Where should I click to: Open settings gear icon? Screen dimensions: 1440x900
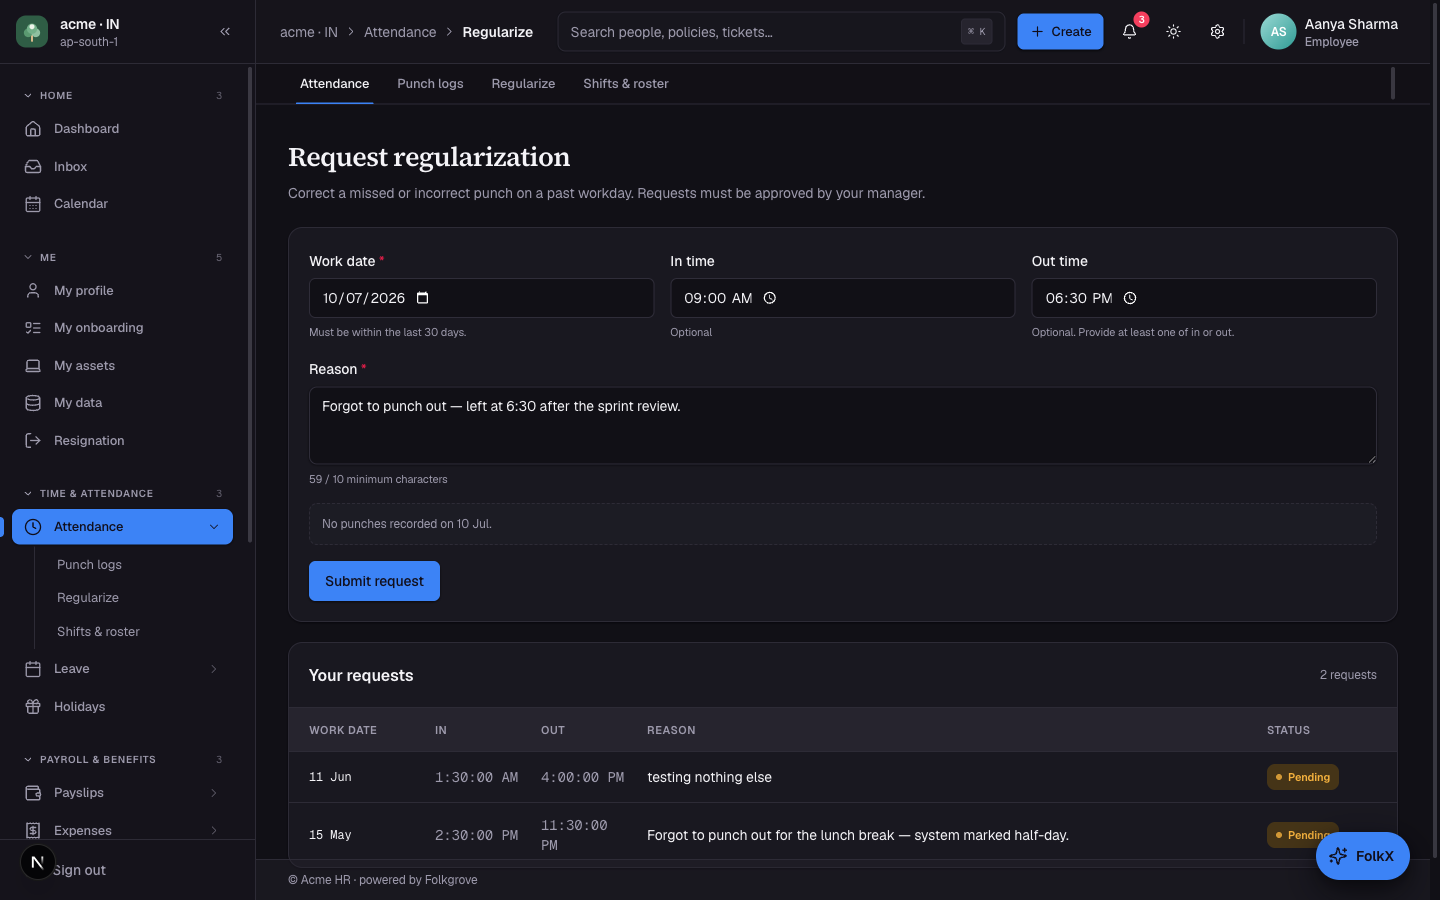coord(1217,32)
